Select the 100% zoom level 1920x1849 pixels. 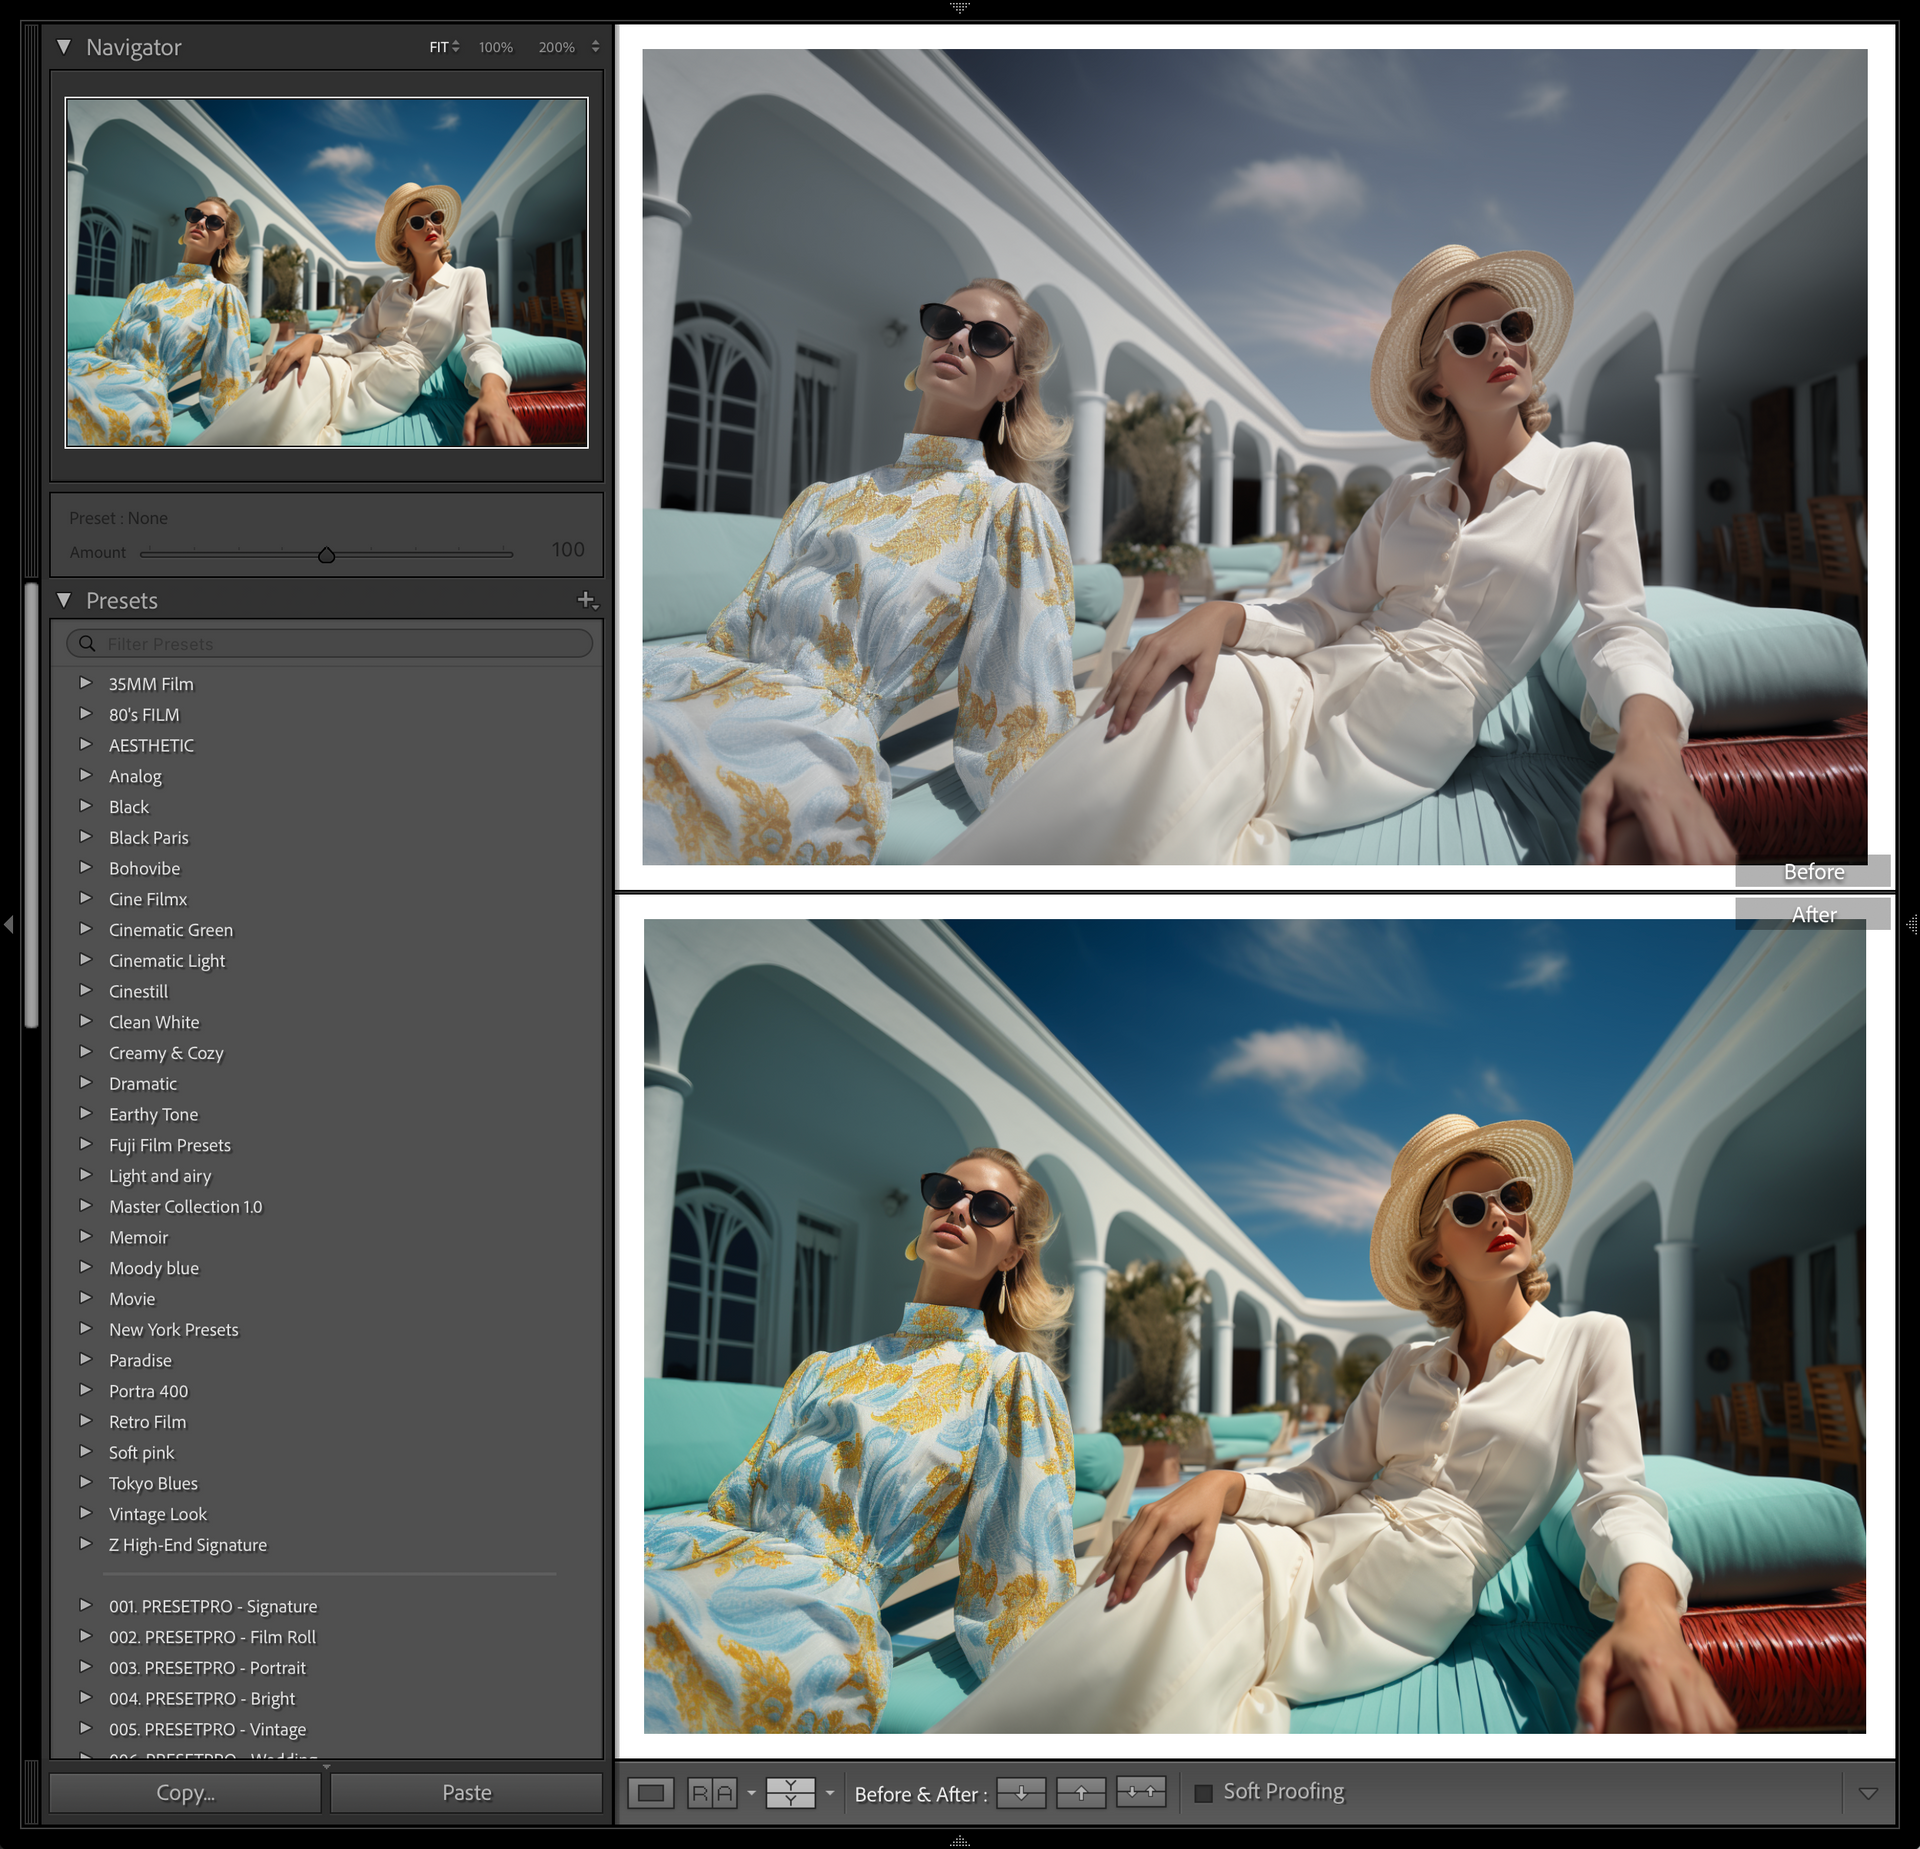click(x=494, y=47)
